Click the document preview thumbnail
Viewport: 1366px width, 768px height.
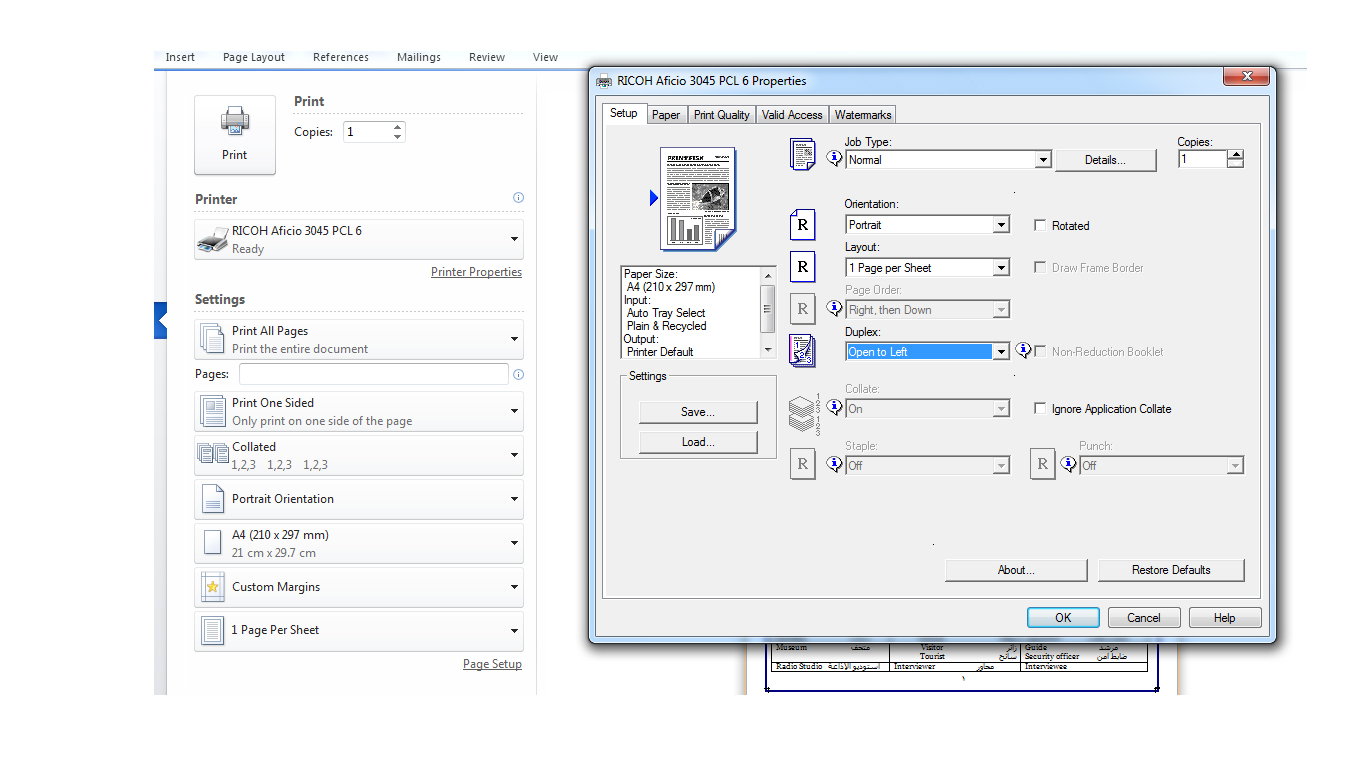pos(698,198)
